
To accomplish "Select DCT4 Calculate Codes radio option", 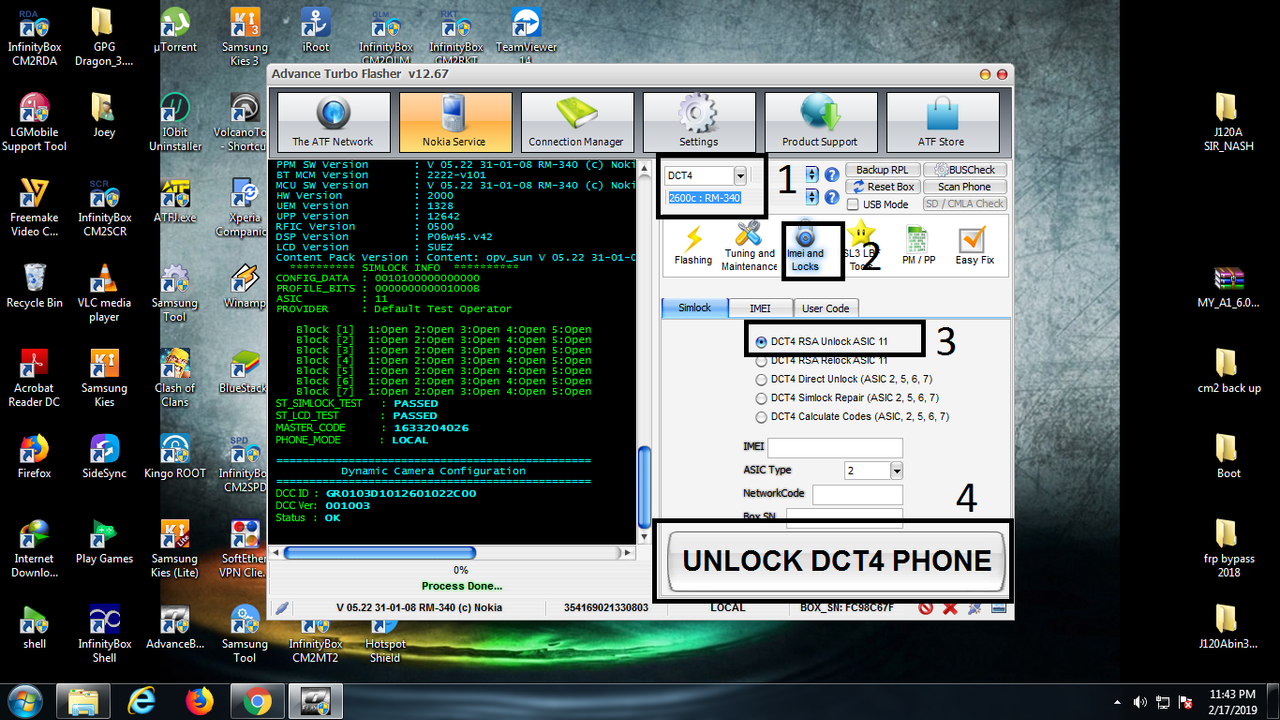I will click(x=852, y=416).
